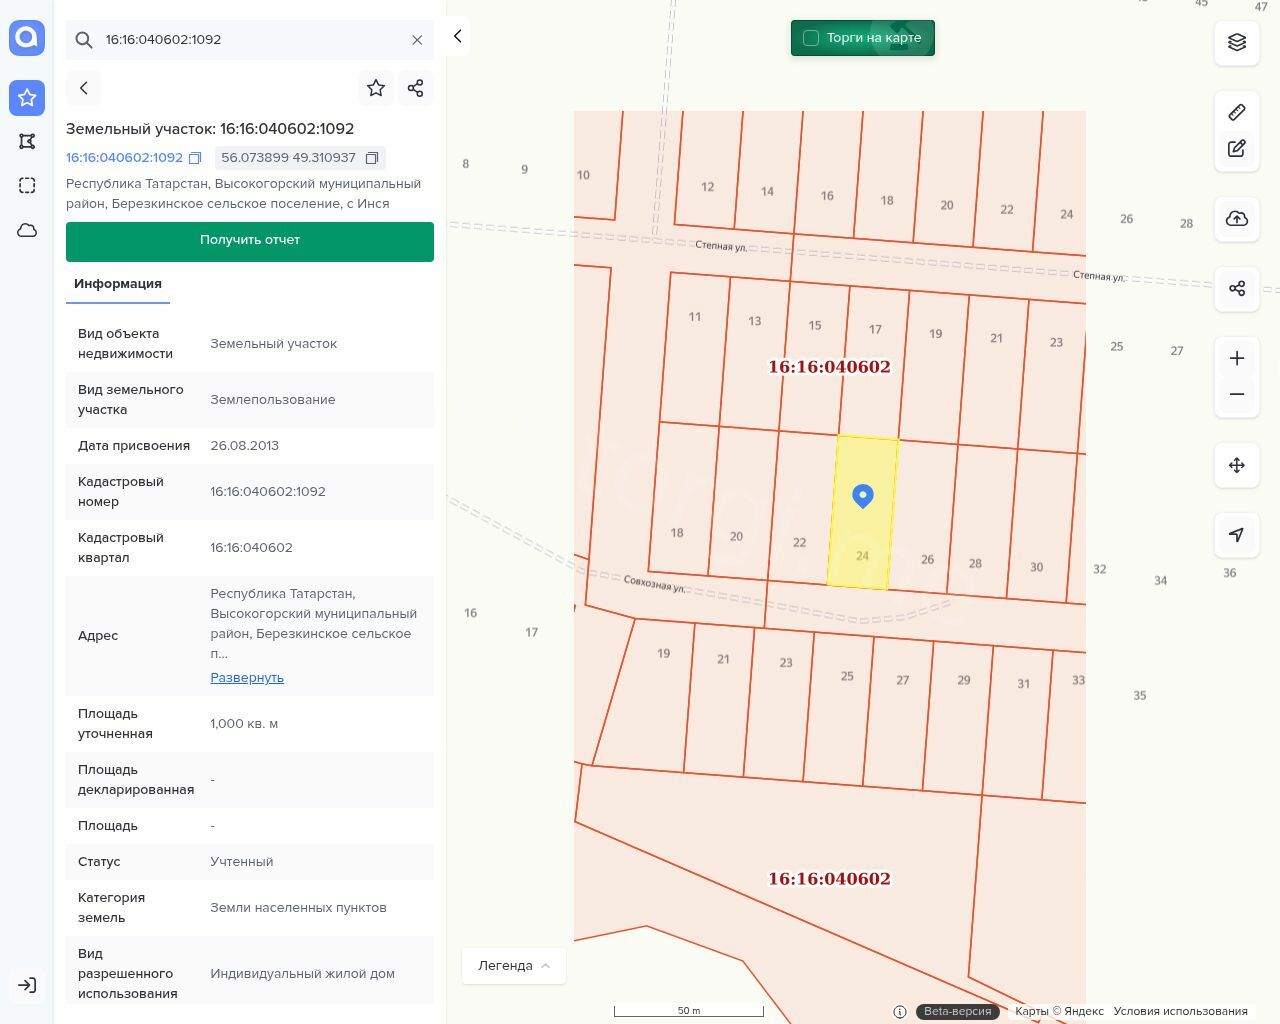This screenshot has height=1024, width=1280.
Task: Open the 'Условия использования' link
Action: tap(1180, 1011)
